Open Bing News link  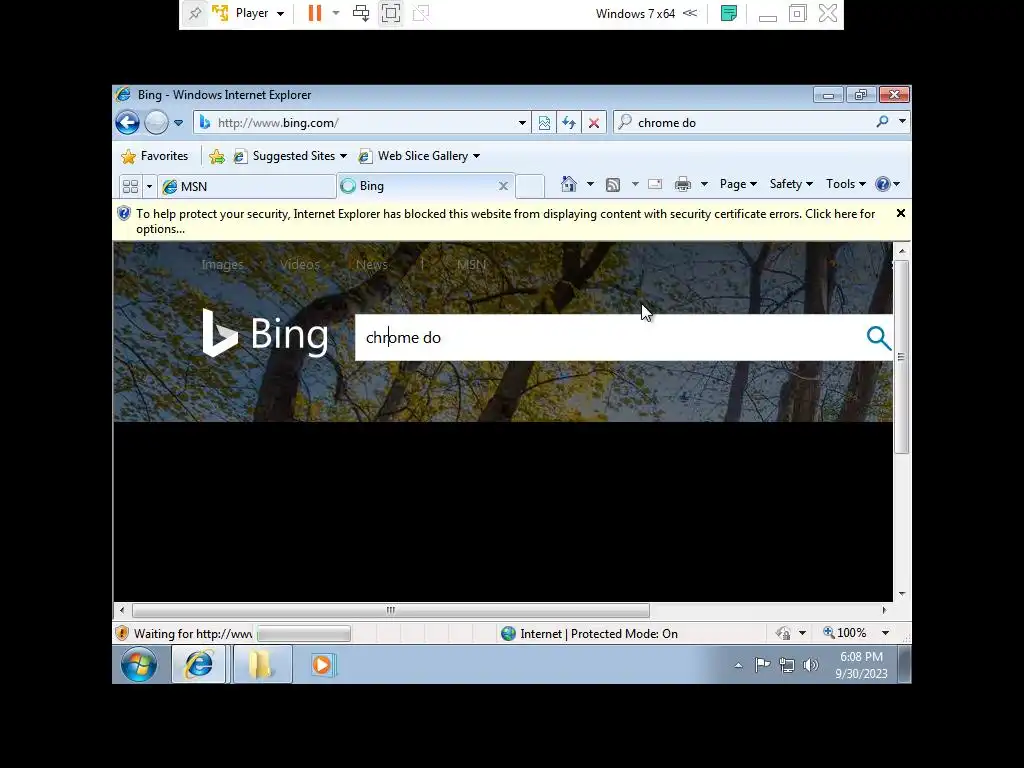[x=372, y=264]
